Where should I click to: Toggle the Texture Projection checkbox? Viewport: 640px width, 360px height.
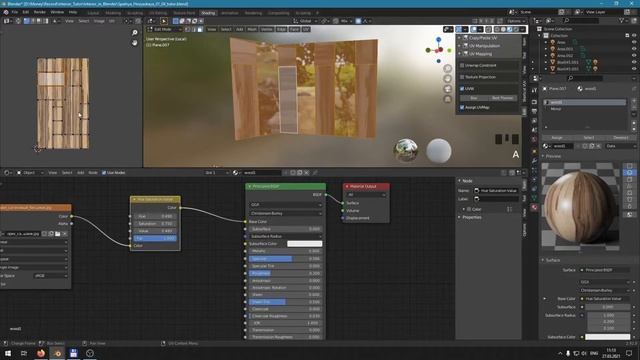click(x=462, y=77)
